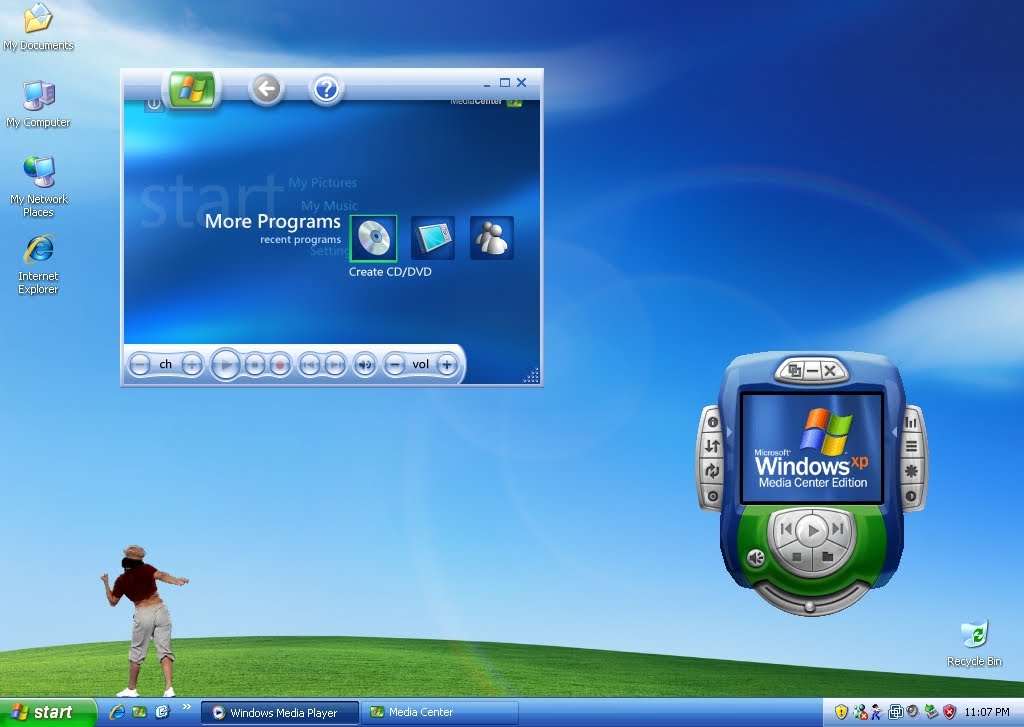The image size is (1024, 727).
Task: Click yellow security shield tray icon
Action: (x=841, y=712)
